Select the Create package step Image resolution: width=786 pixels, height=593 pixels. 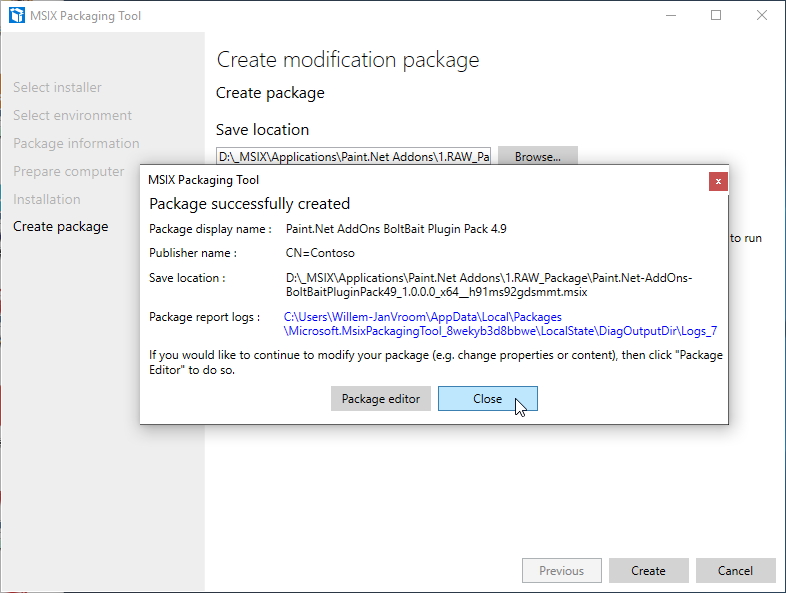(x=60, y=227)
